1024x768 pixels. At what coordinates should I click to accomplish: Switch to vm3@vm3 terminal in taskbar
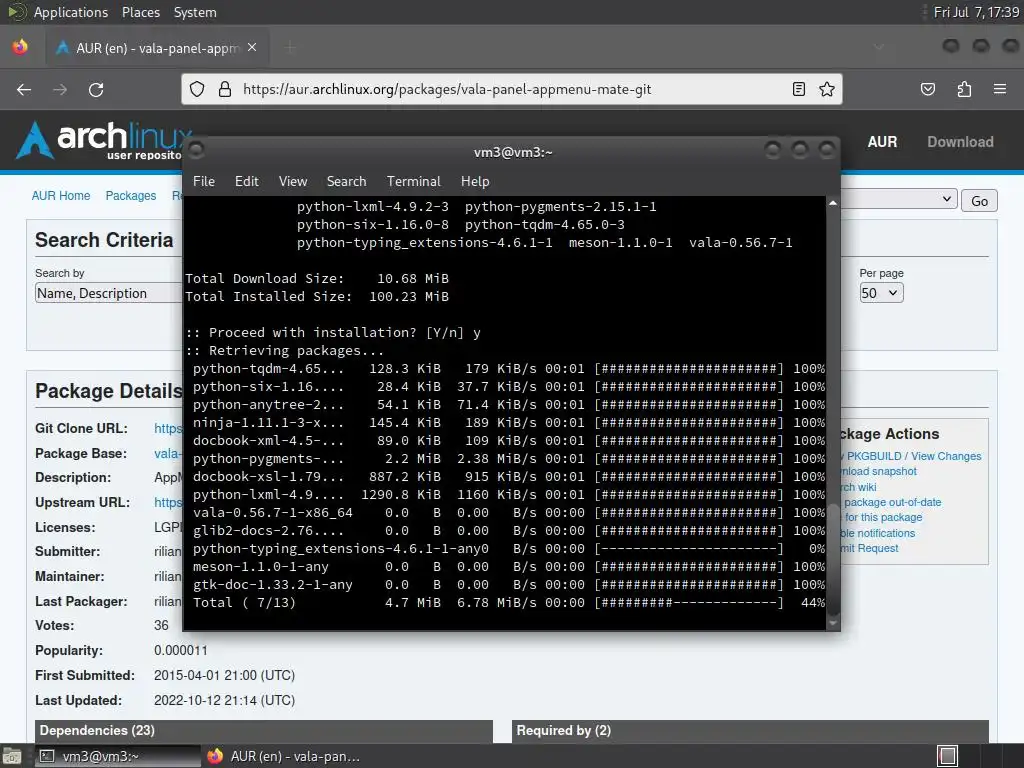tap(117, 756)
